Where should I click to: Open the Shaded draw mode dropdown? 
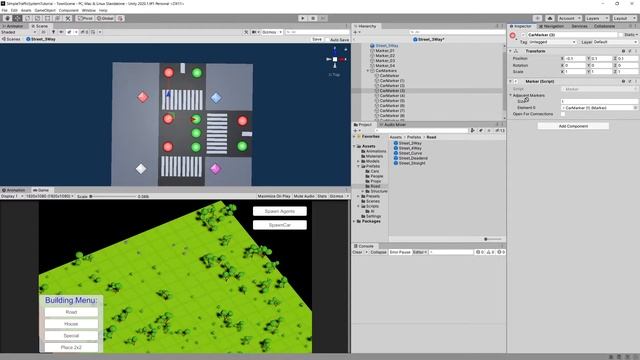[x=18, y=32]
